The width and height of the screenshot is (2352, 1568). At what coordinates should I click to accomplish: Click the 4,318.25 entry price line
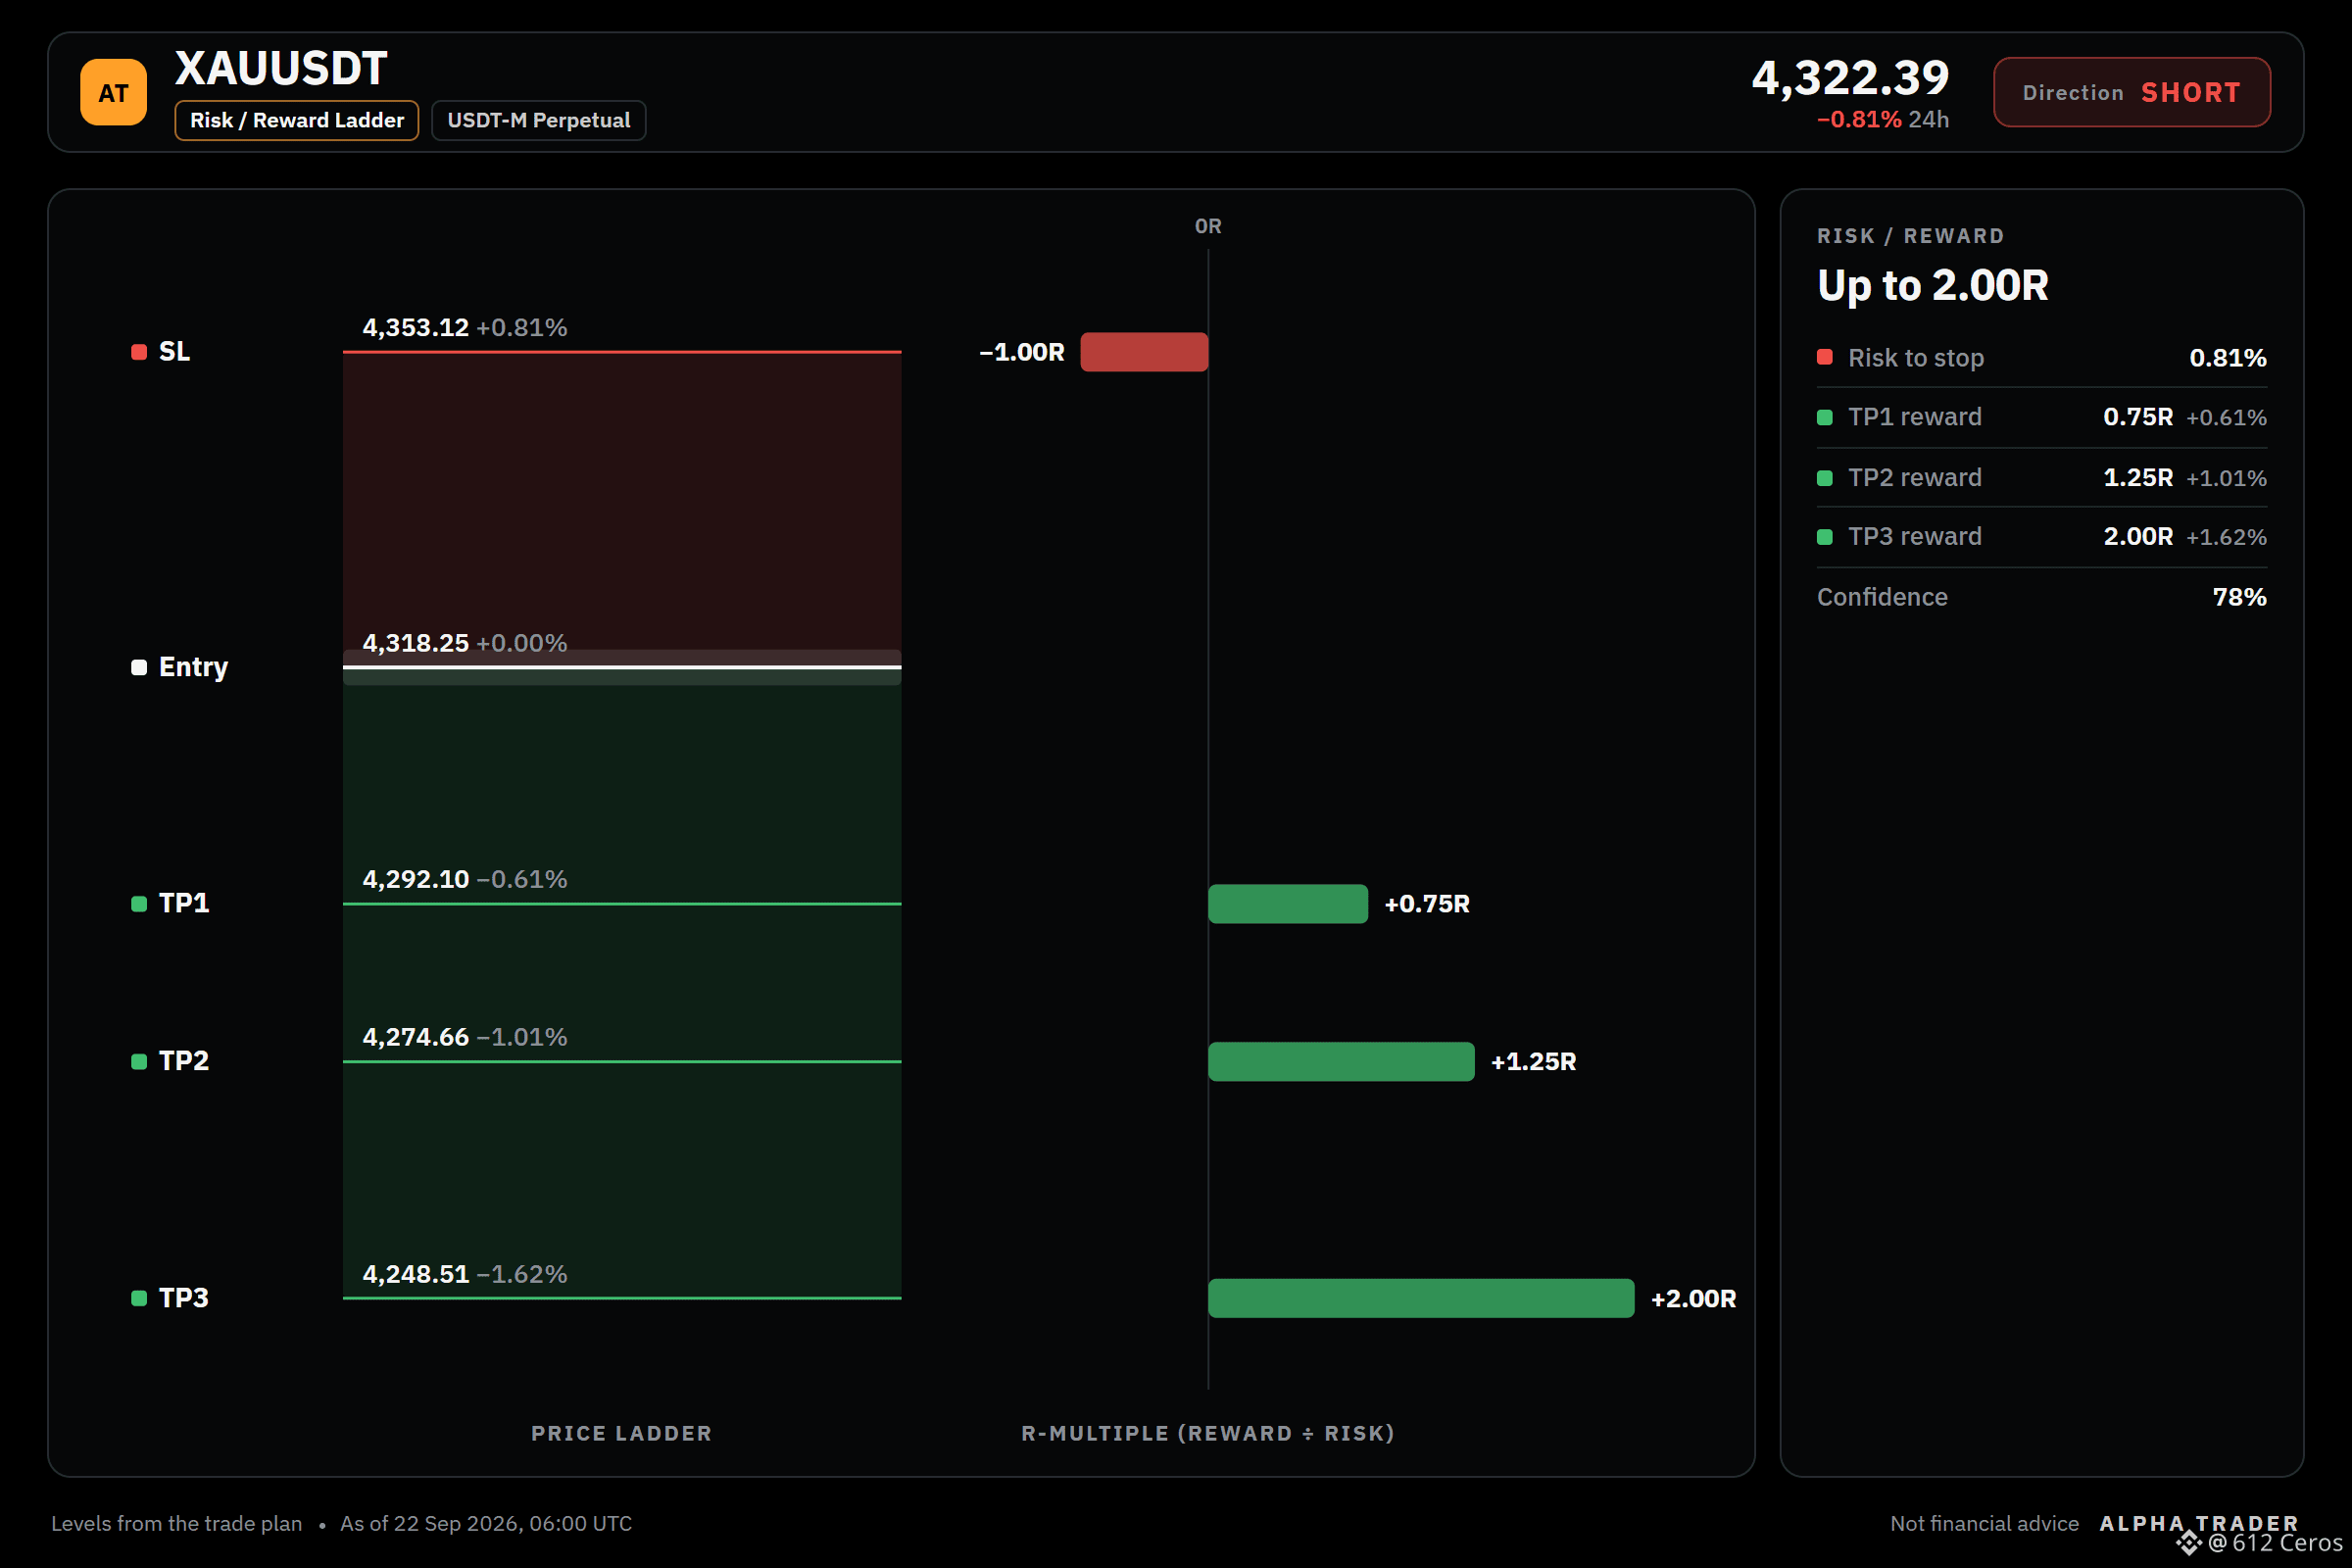click(x=622, y=667)
